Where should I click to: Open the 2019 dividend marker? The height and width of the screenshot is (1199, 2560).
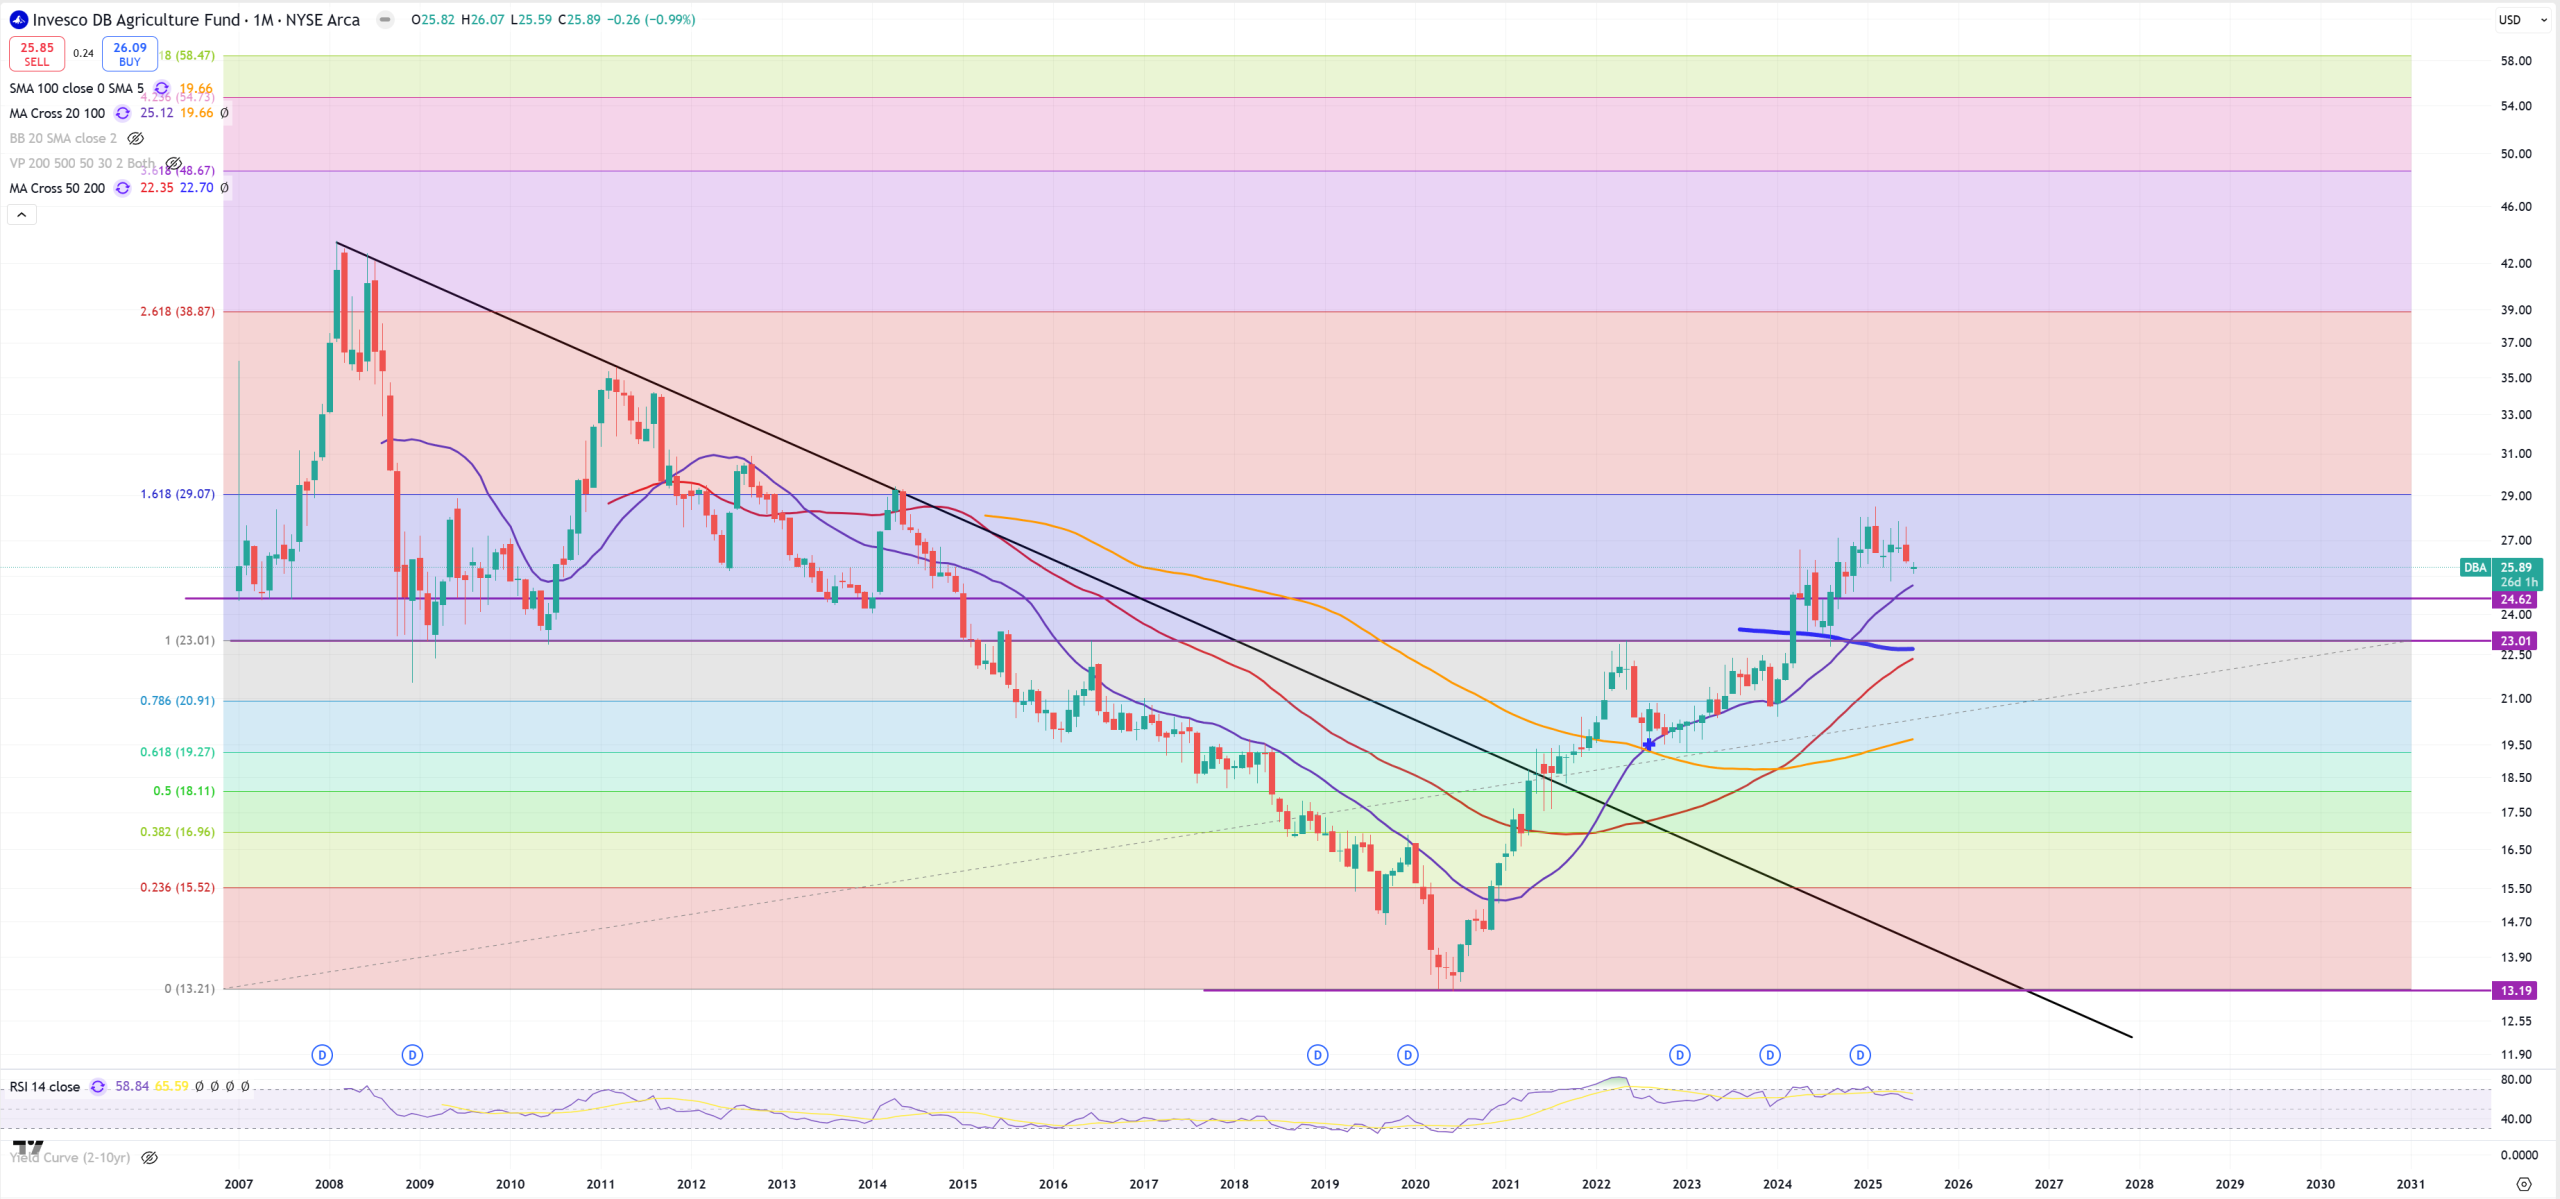(1318, 1055)
